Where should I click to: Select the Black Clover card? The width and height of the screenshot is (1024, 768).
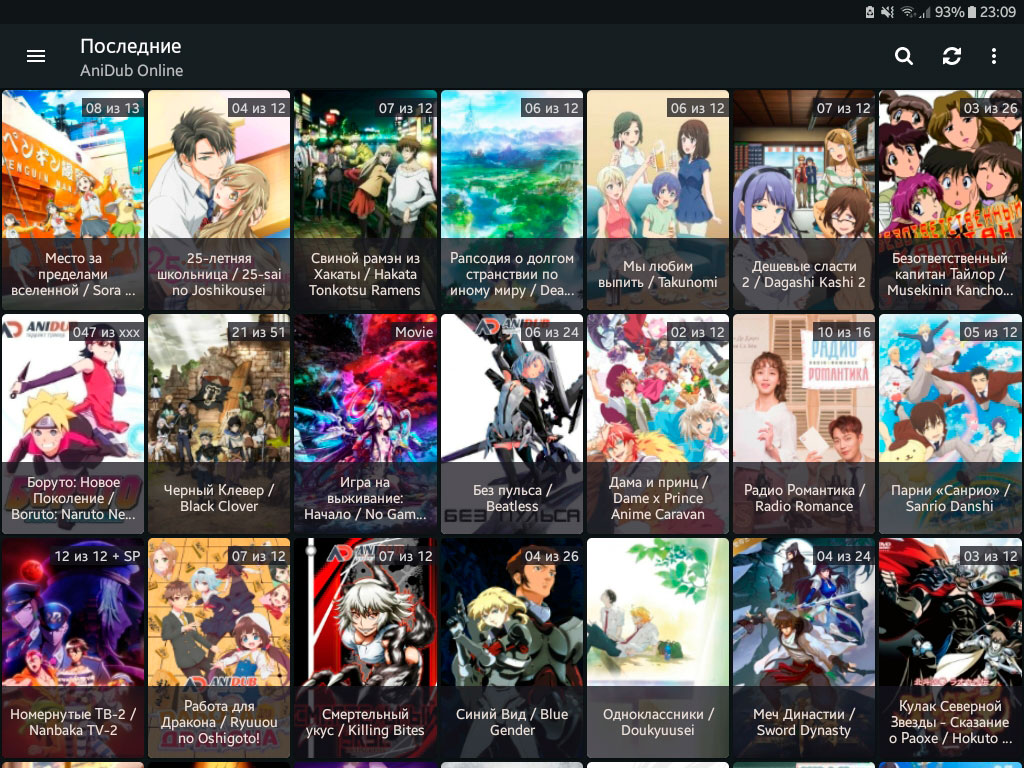tap(219, 424)
